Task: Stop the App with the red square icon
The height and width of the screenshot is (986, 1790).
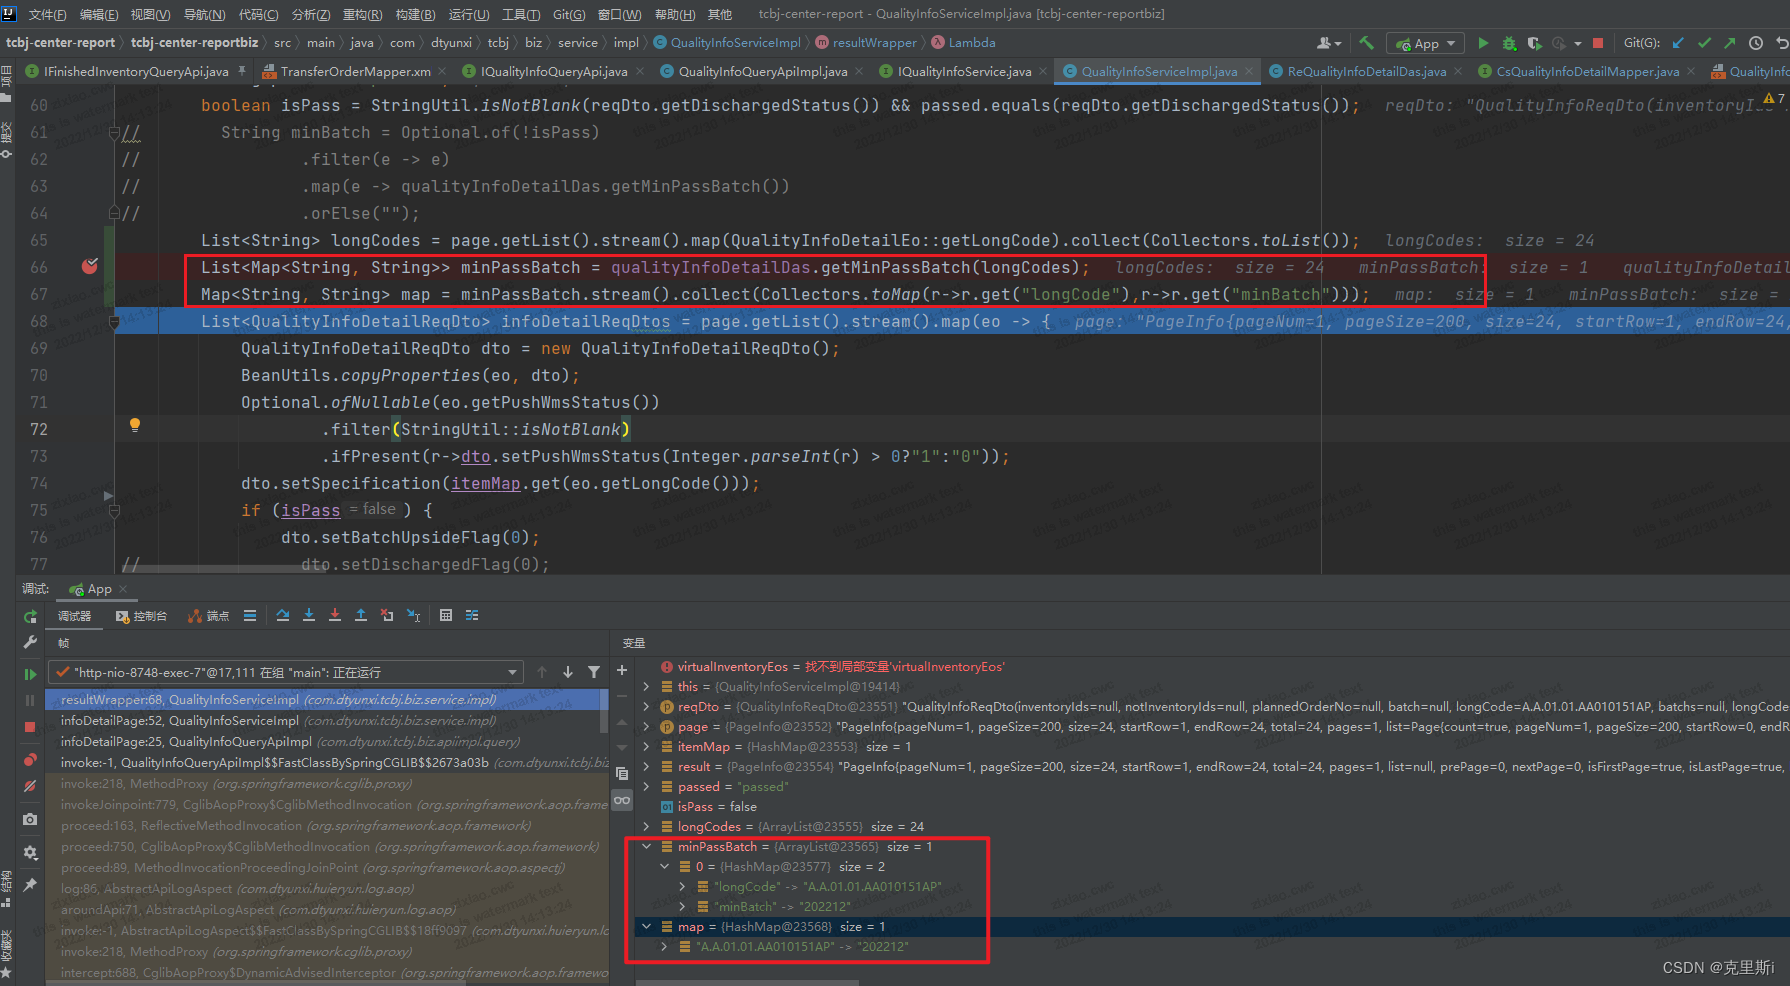Action: coord(1598,43)
